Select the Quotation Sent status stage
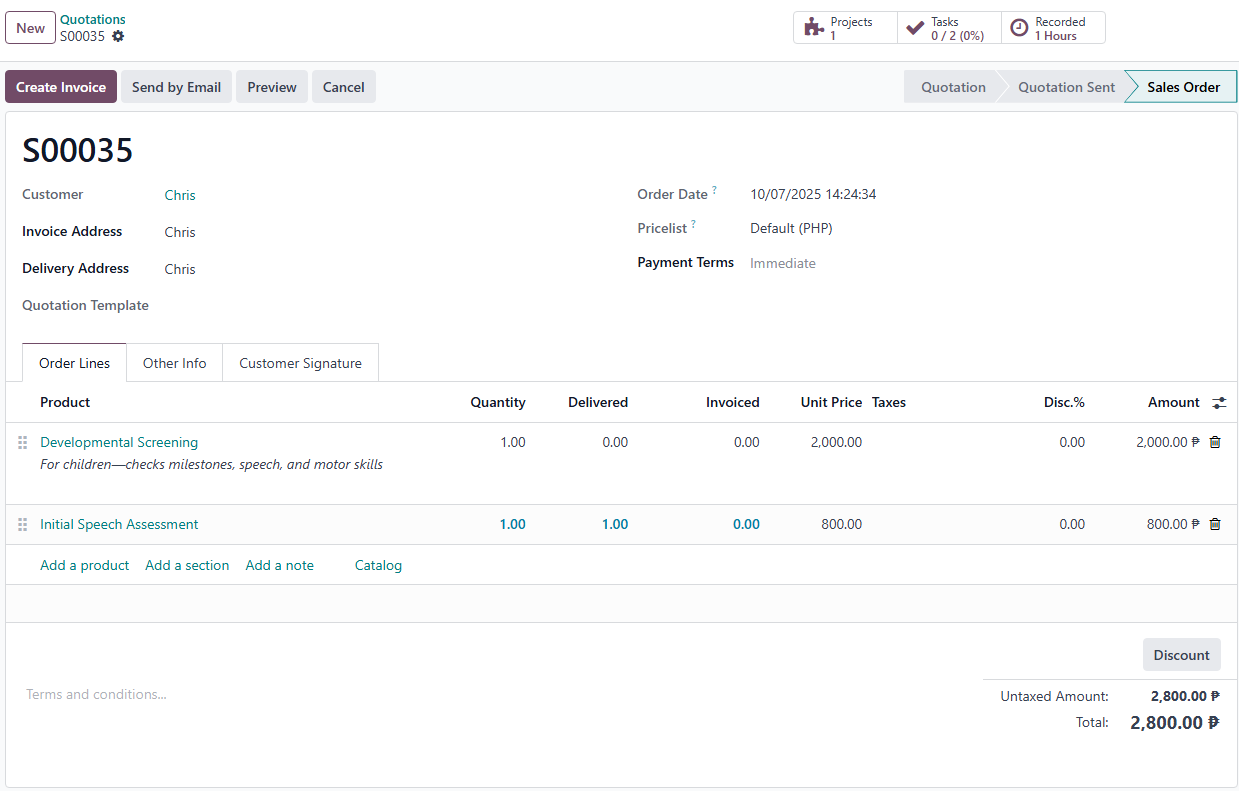This screenshot has height=791, width=1239. pos(1066,87)
